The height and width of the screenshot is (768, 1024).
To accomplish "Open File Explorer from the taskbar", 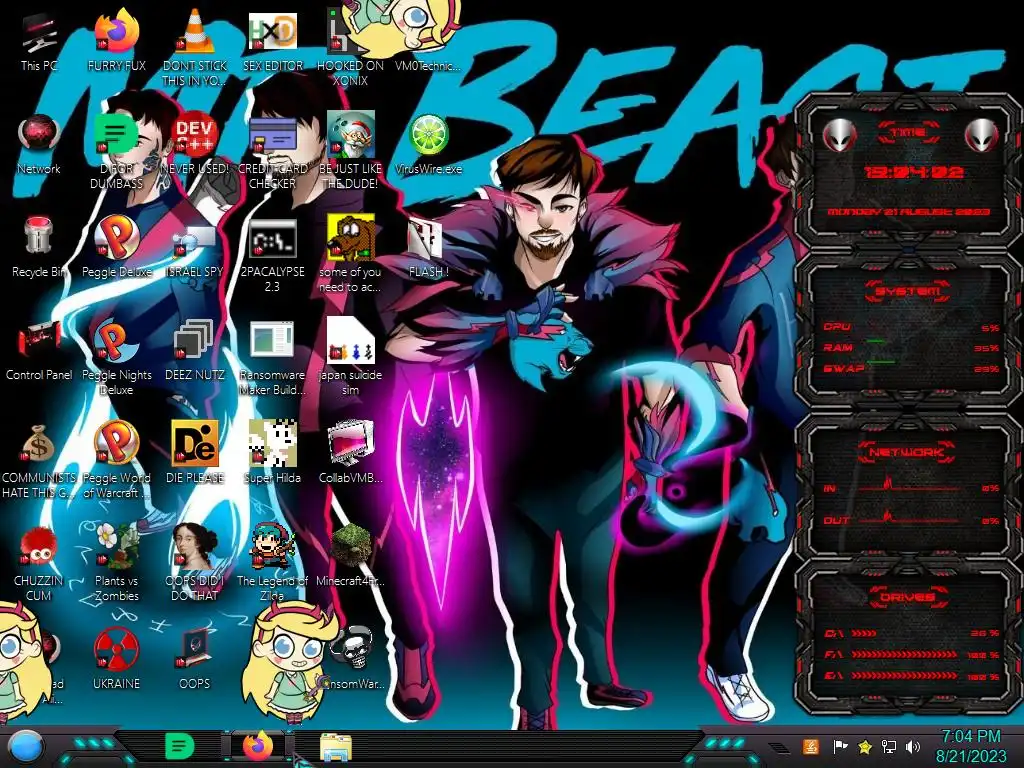I will (336, 747).
